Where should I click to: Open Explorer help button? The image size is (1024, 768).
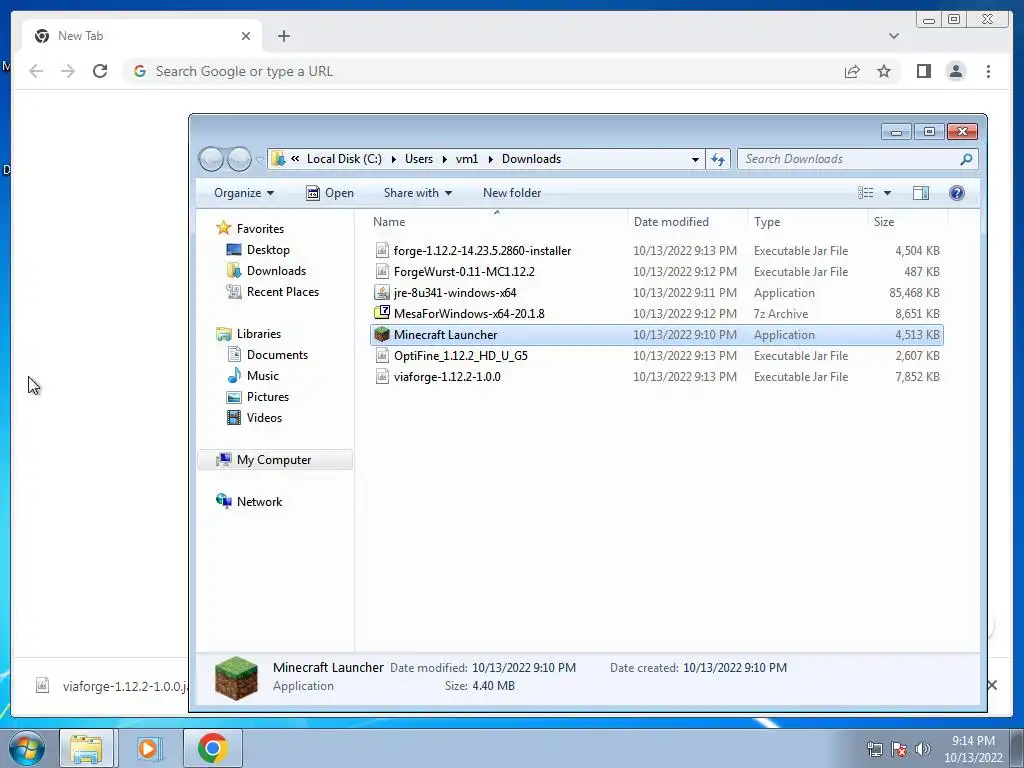point(957,193)
